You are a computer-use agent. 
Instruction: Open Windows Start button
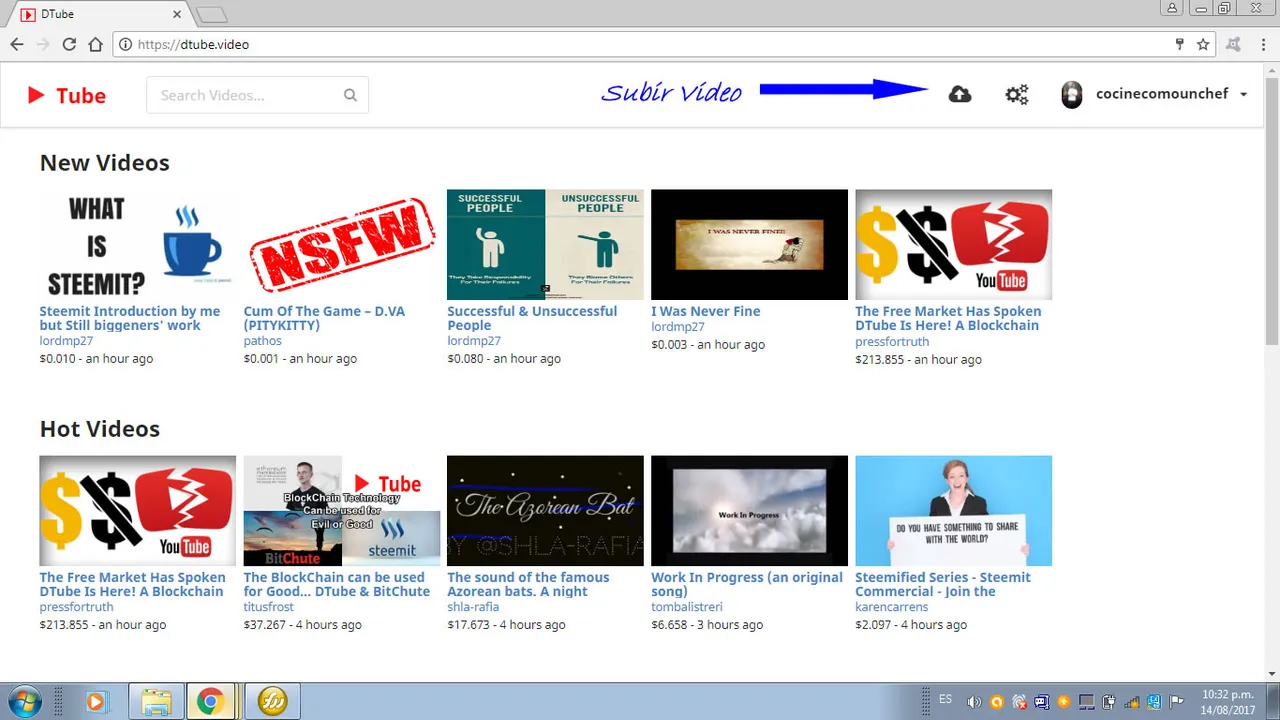point(25,701)
